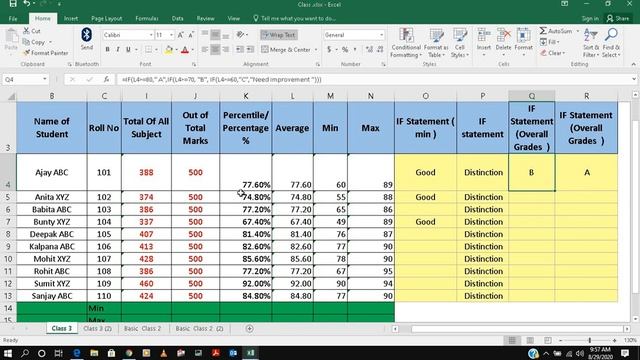
Task: Apply the yellow Fill Color bucket
Action: [169, 50]
